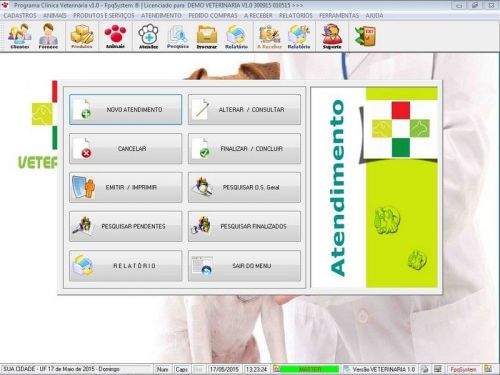Click the PESQUISAR PENDENTES button

coord(126,226)
